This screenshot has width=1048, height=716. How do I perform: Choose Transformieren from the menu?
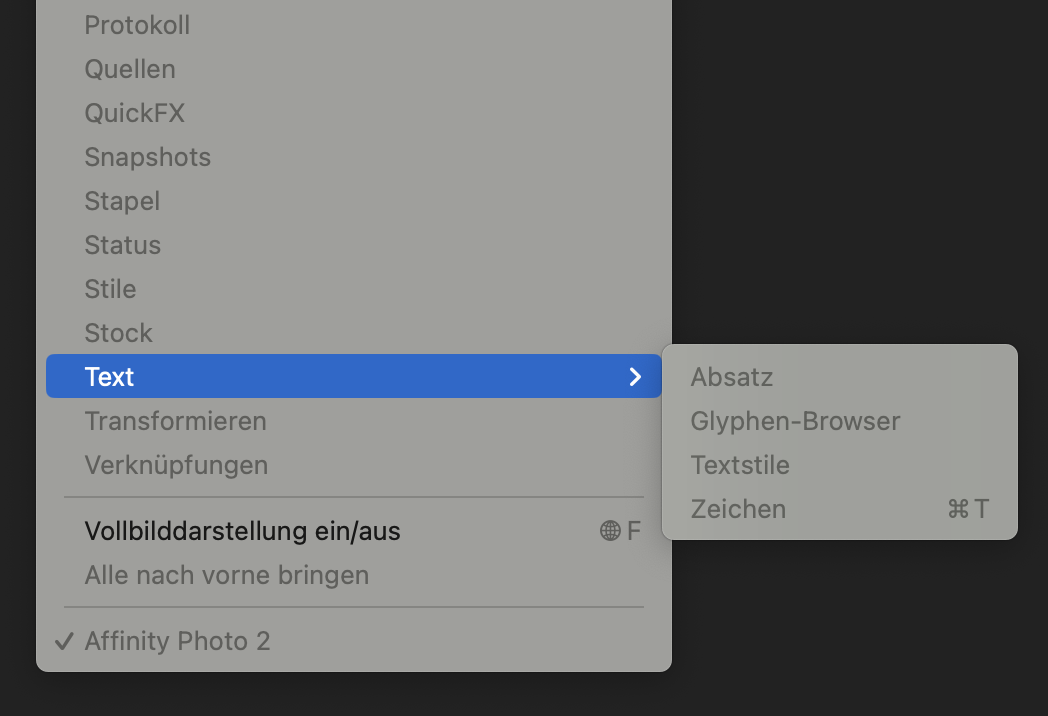(354, 421)
